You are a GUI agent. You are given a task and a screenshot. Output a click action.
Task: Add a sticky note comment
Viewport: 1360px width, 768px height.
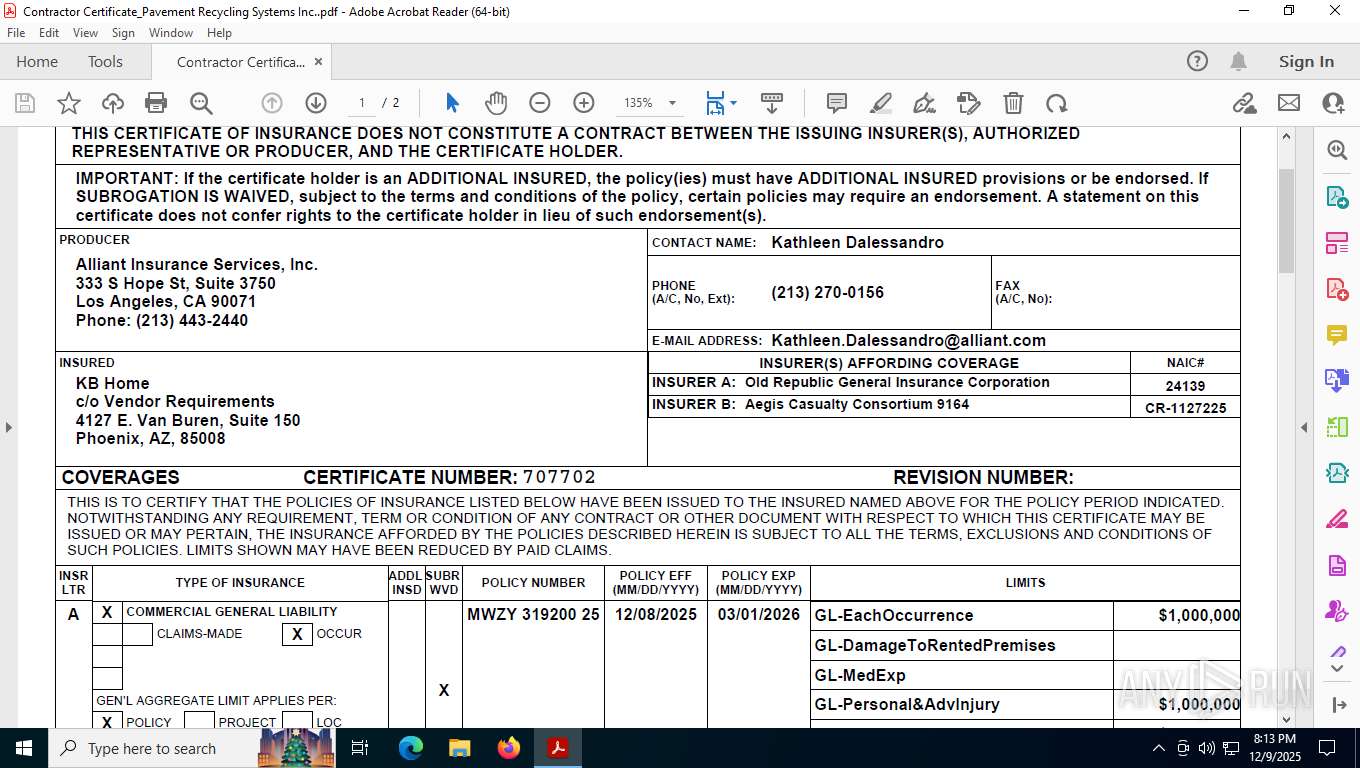837,103
